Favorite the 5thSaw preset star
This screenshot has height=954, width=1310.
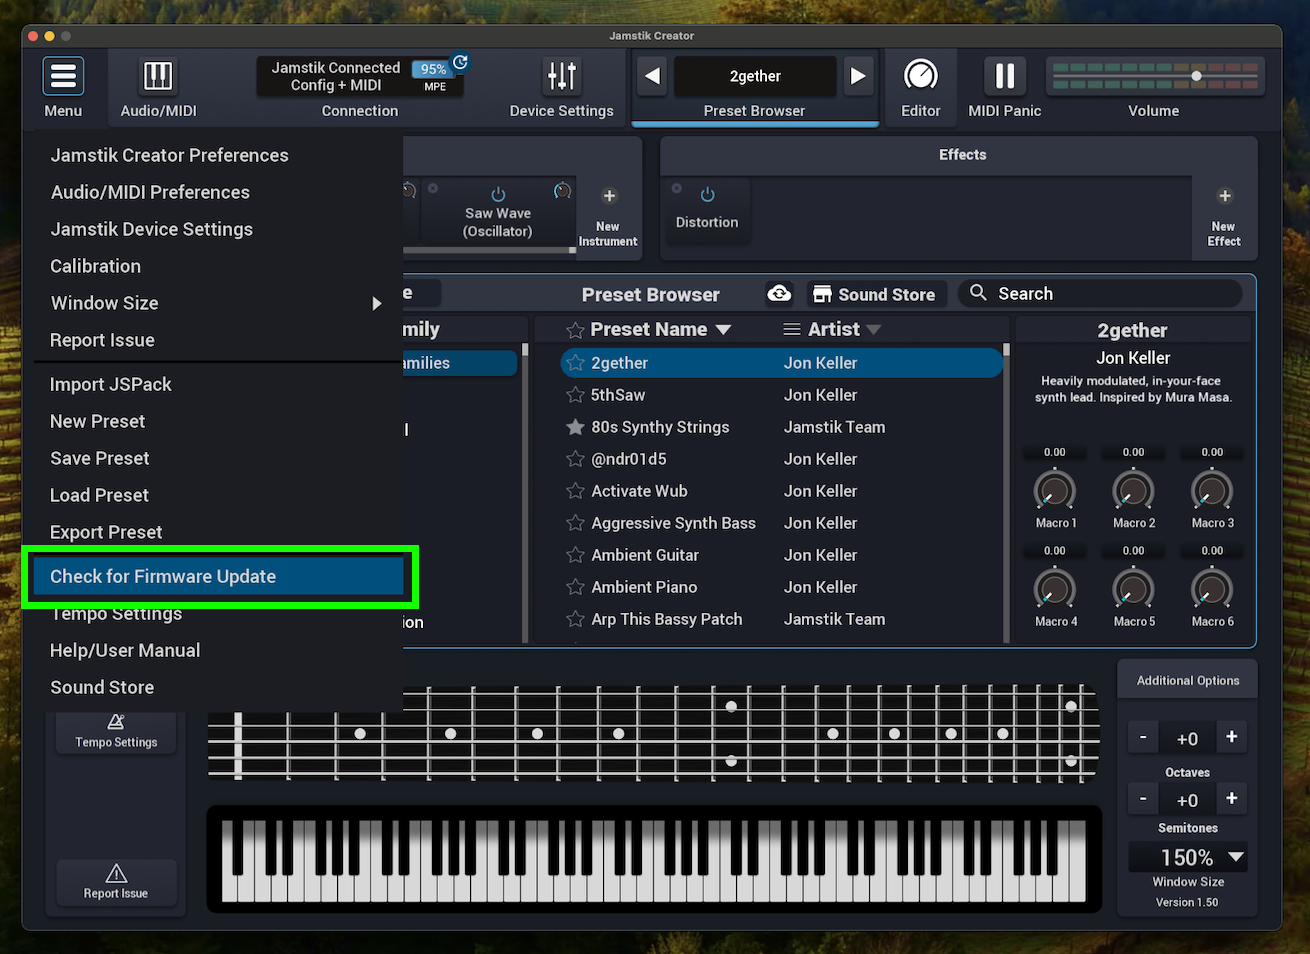click(575, 395)
